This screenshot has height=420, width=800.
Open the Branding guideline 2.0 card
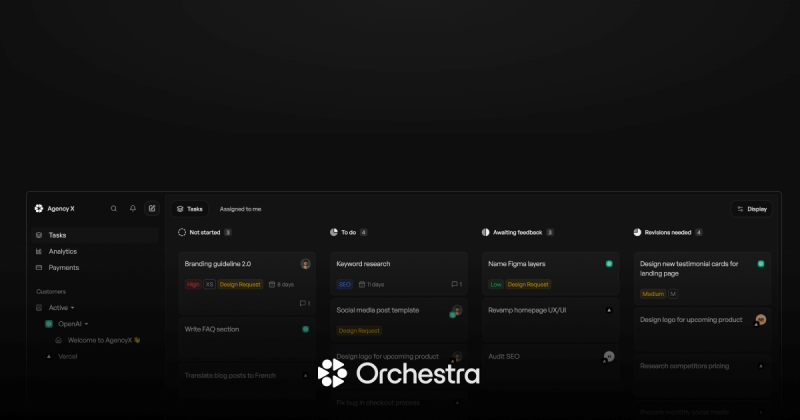[247, 283]
